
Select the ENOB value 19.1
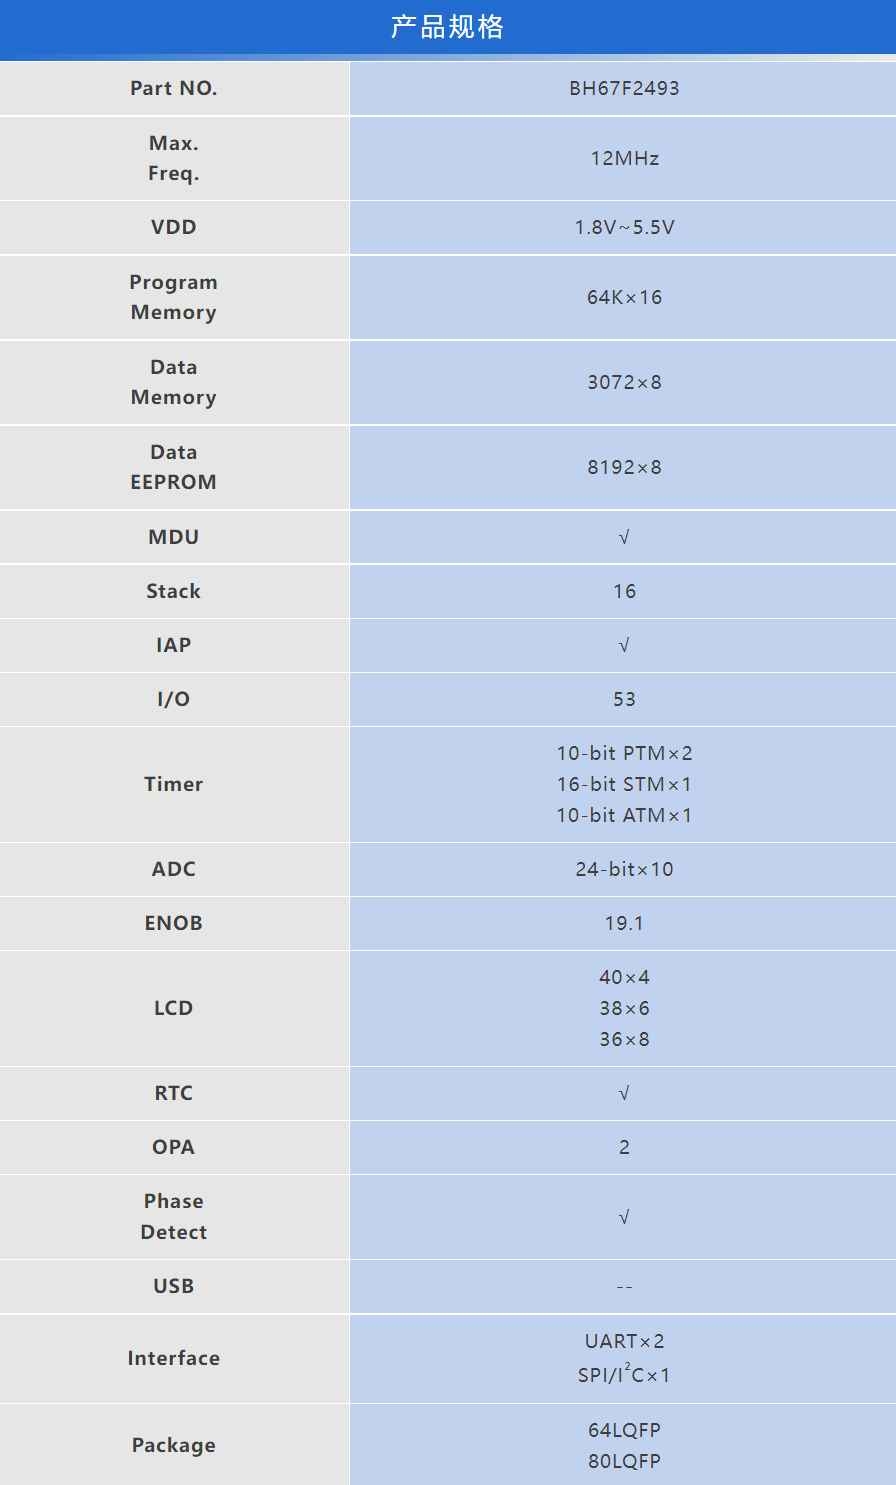click(x=624, y=923)
